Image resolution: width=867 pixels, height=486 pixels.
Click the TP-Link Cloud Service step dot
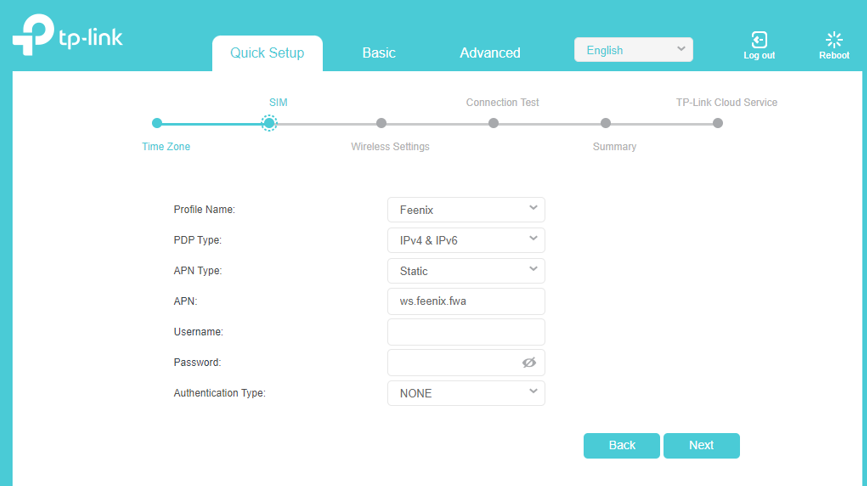pyautogui.click(x=718, y=123)
